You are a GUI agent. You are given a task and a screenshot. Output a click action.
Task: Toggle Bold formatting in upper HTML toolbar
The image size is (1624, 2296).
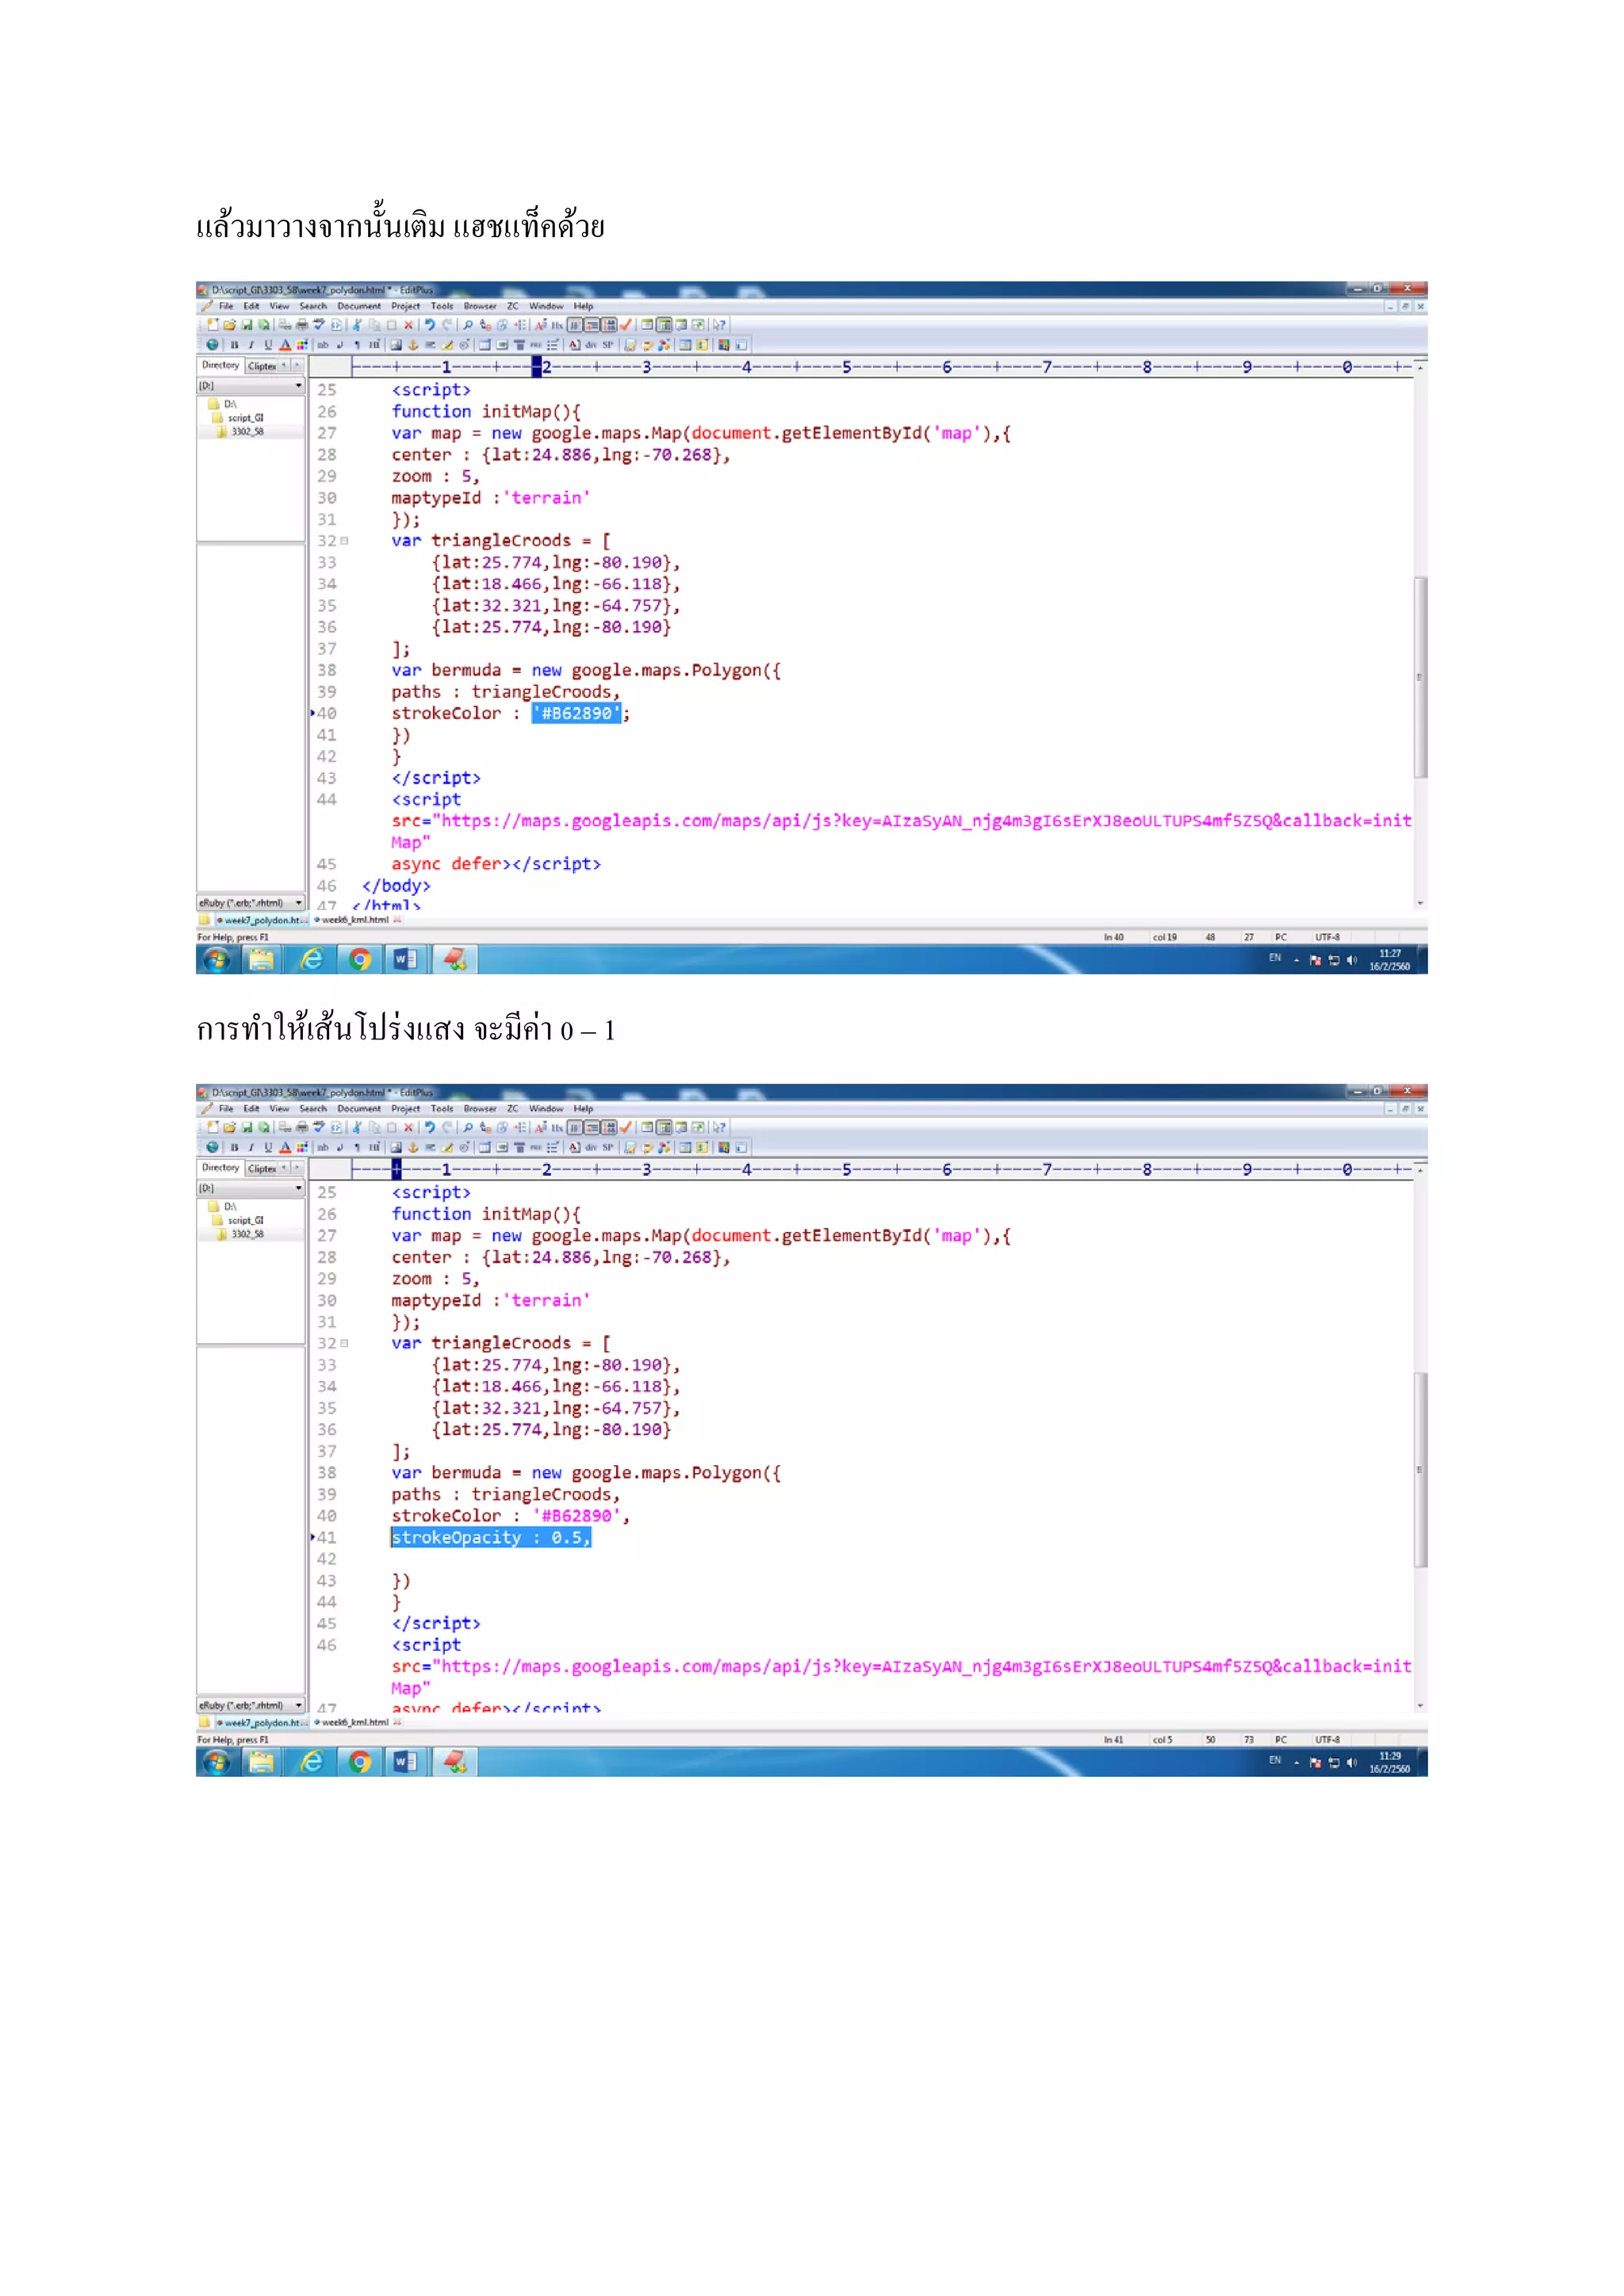click(x=234, y=345)
